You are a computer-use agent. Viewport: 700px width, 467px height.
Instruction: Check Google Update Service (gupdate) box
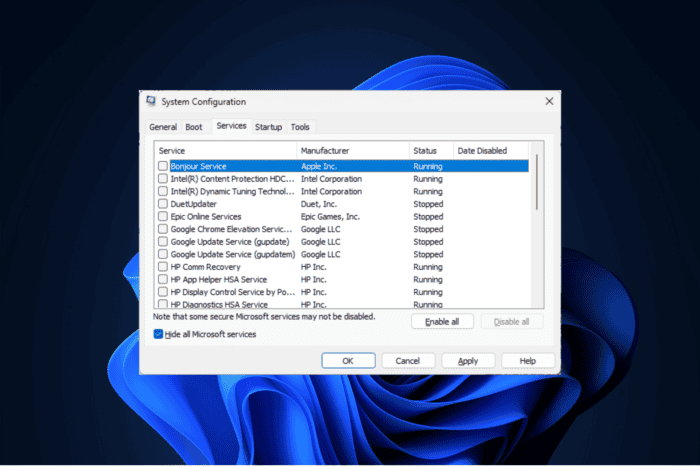click(x=163, y=242)
